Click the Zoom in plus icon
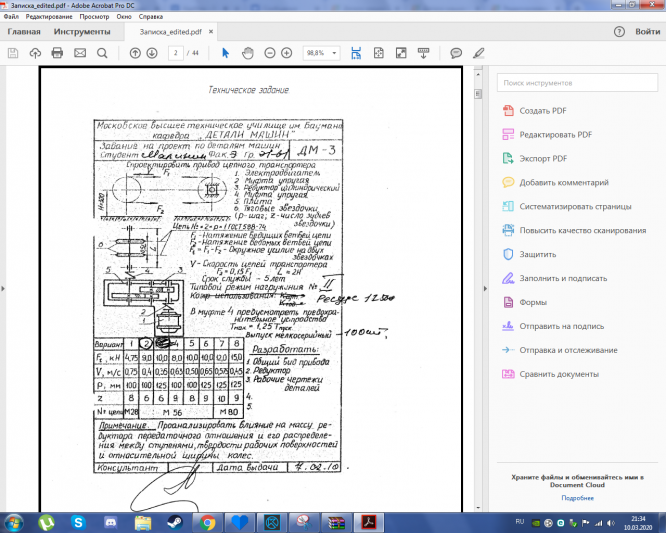The width and height of the screenshot is (666, 533). (287, 52)
